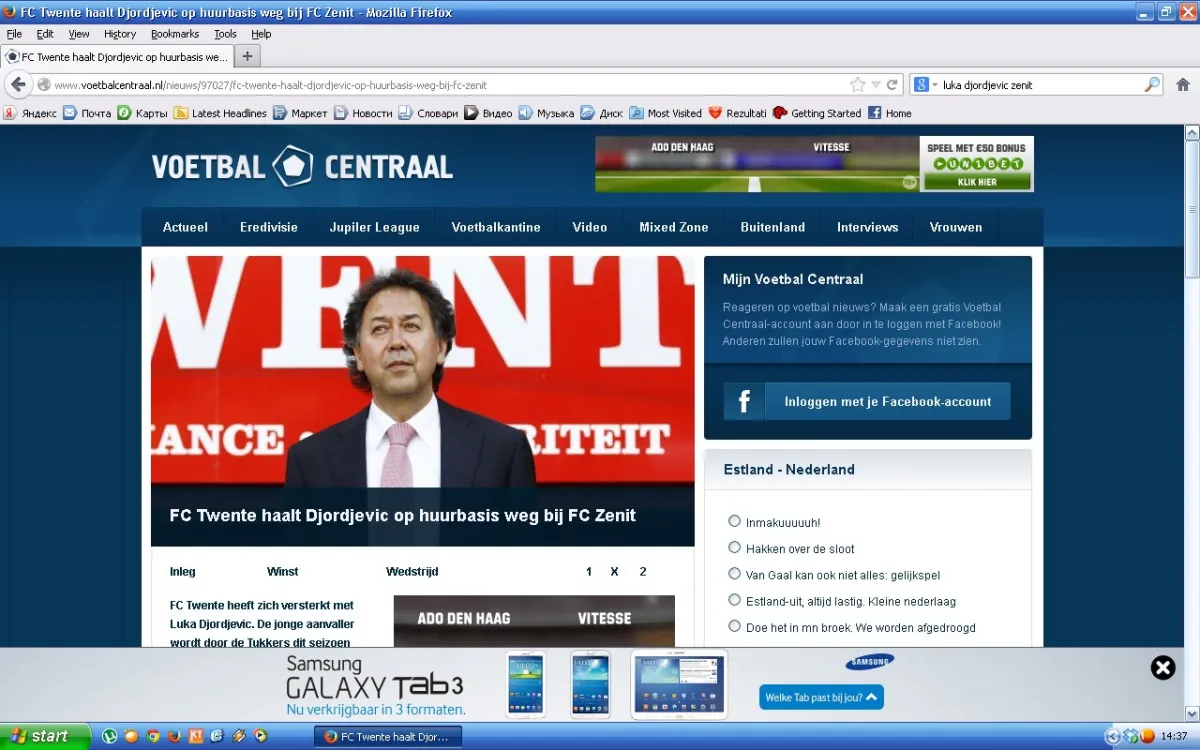Open the View menu
Screen dimensions: 1200x750
coord(79,34)
